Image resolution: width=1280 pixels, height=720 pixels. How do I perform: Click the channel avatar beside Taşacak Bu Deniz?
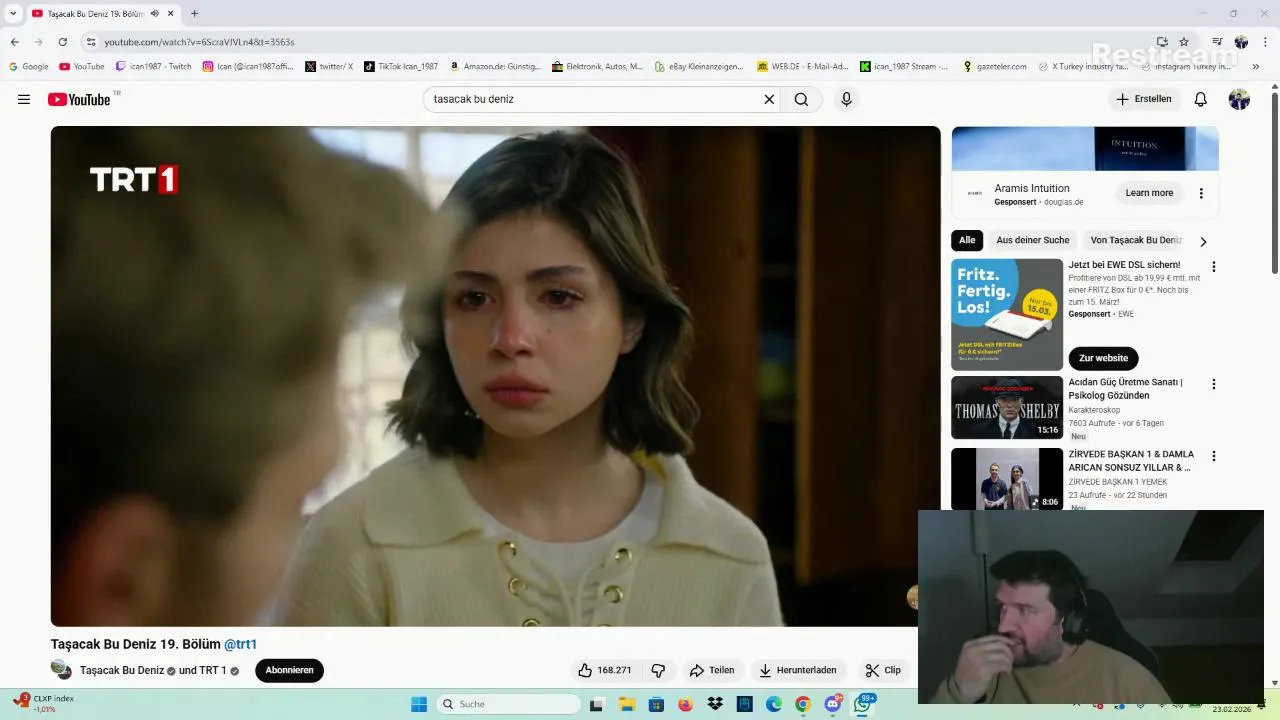[x=61, y=670]
